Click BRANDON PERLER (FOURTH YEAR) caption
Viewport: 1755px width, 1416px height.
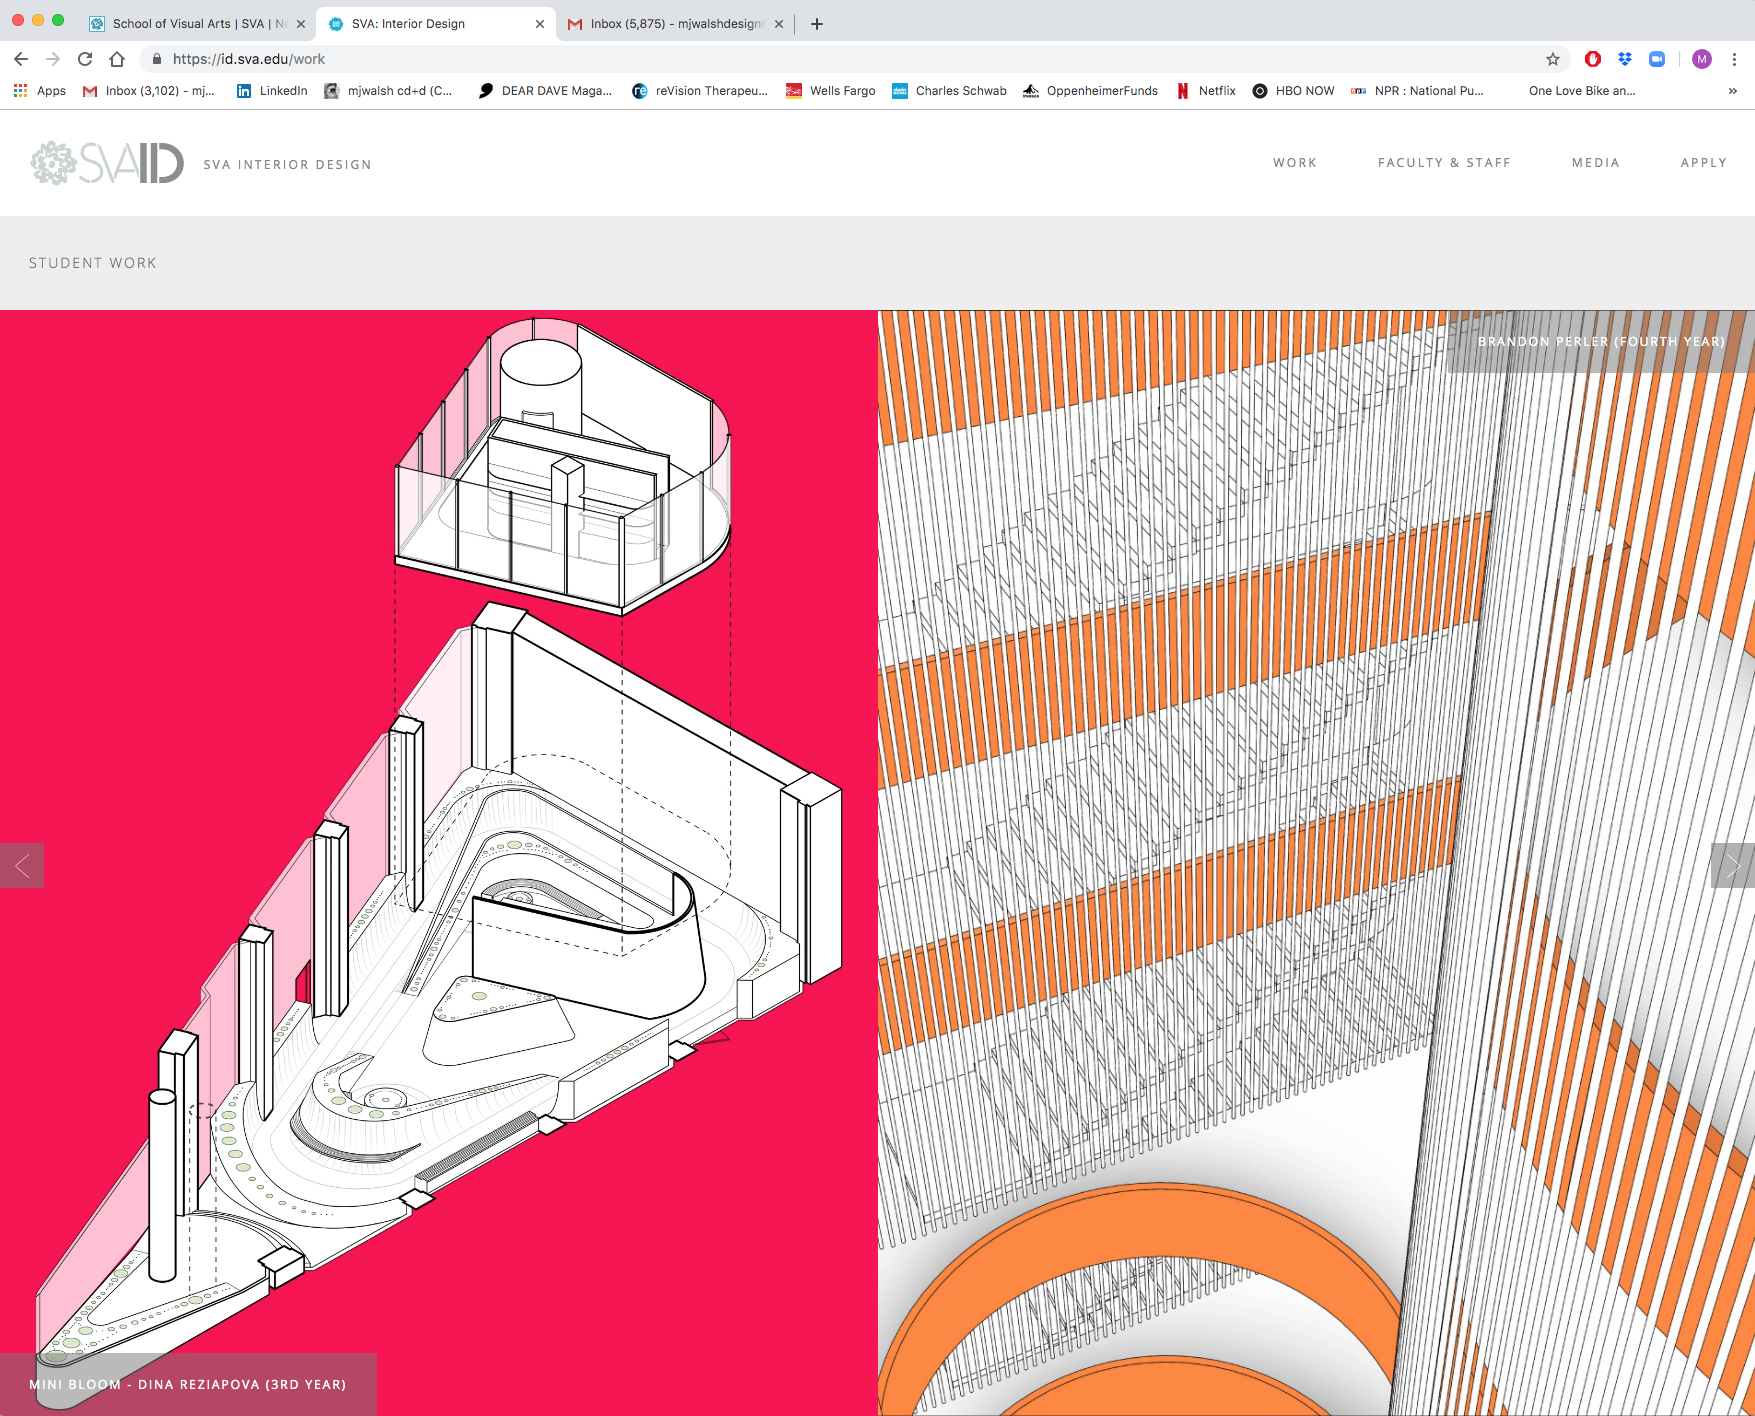tap(1602, 342)
